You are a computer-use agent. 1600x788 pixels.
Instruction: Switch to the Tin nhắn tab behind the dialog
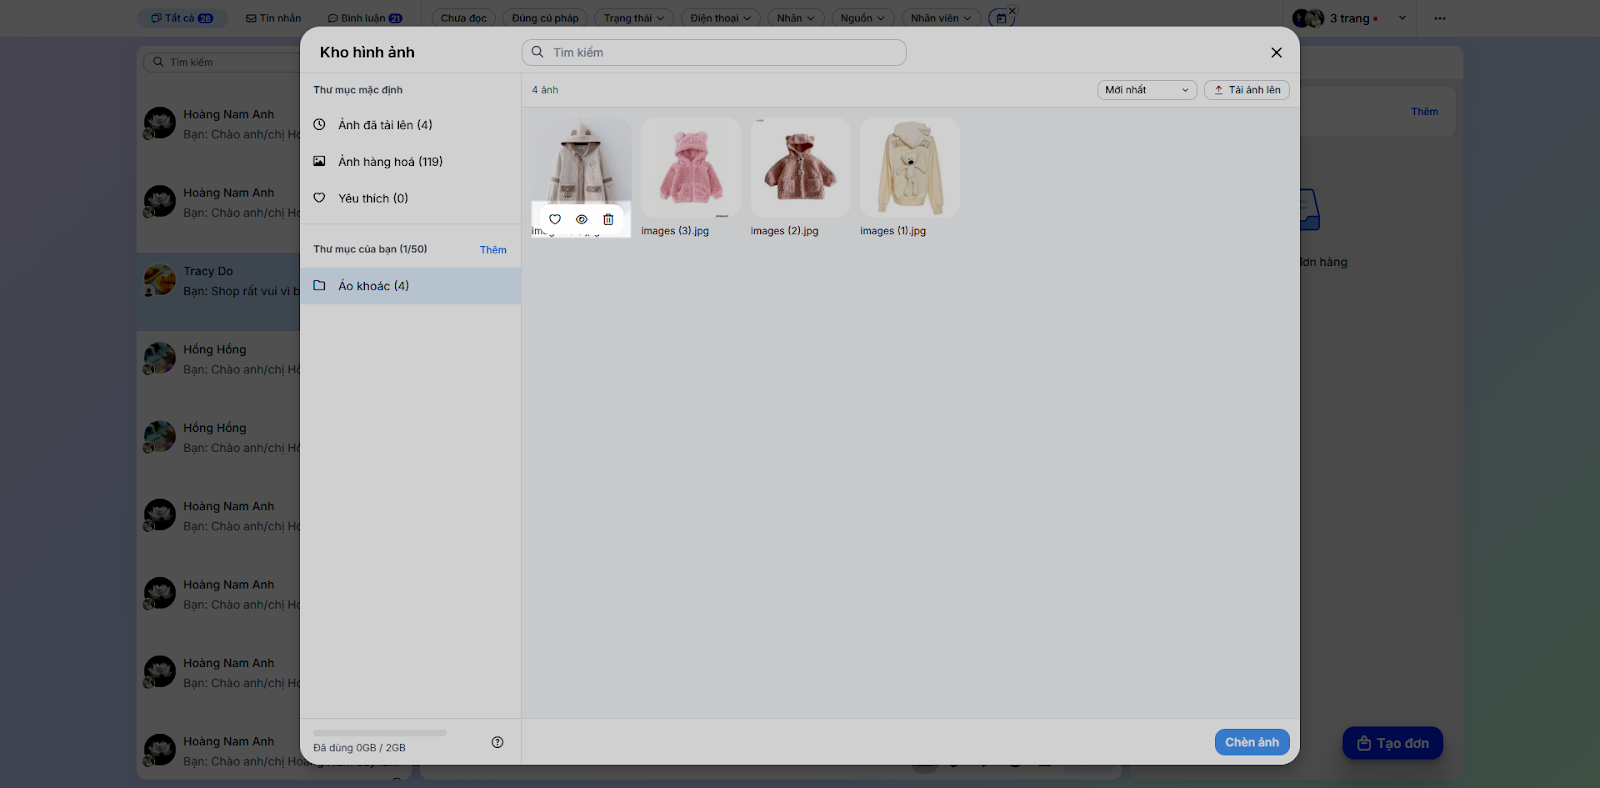pyautogui.click(x=273, y=18)
